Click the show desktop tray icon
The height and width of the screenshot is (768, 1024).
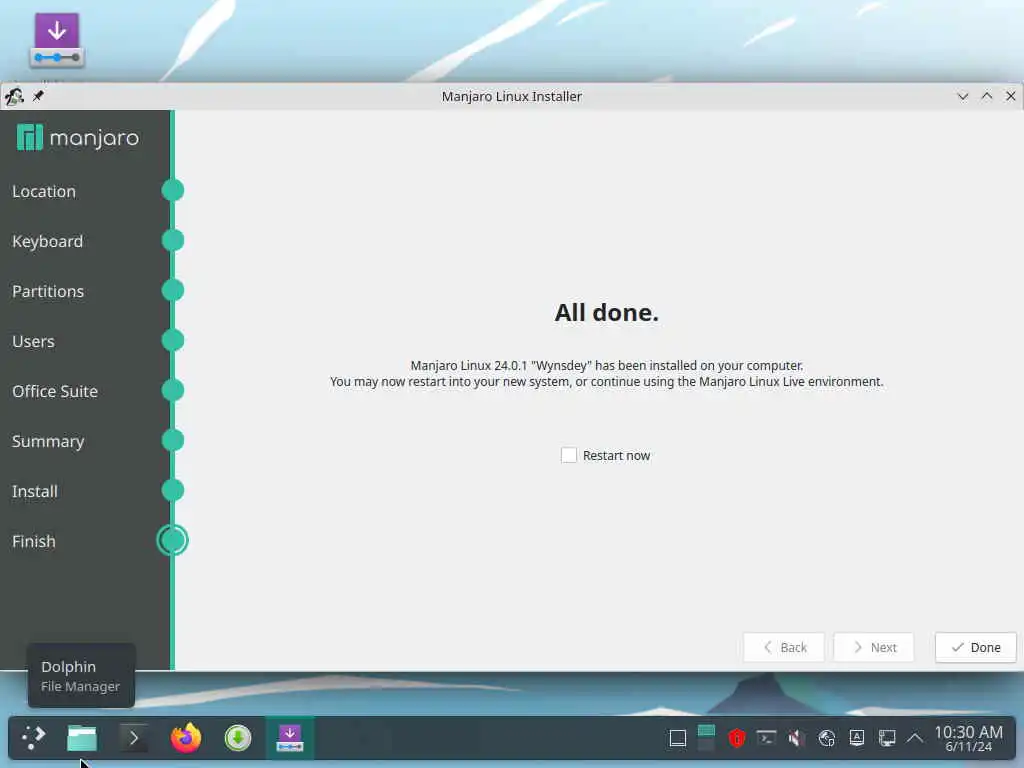click(678, 739)
